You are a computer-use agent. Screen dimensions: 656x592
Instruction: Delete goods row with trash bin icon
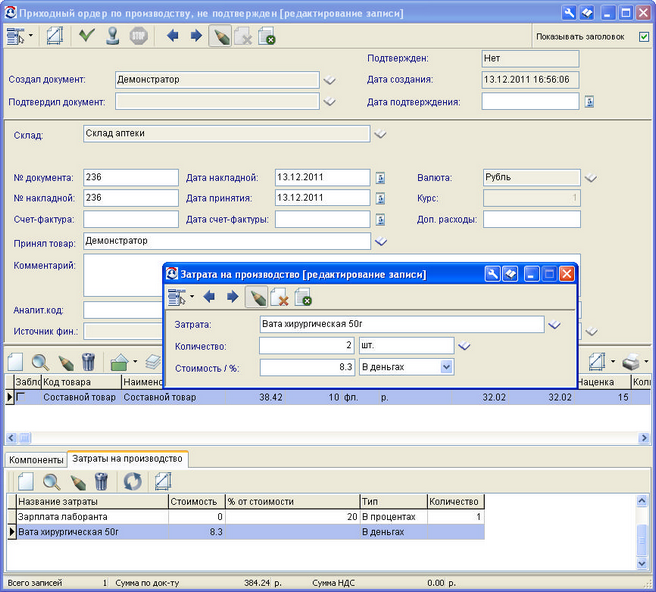pyautogui.click(x=89, y=362)
